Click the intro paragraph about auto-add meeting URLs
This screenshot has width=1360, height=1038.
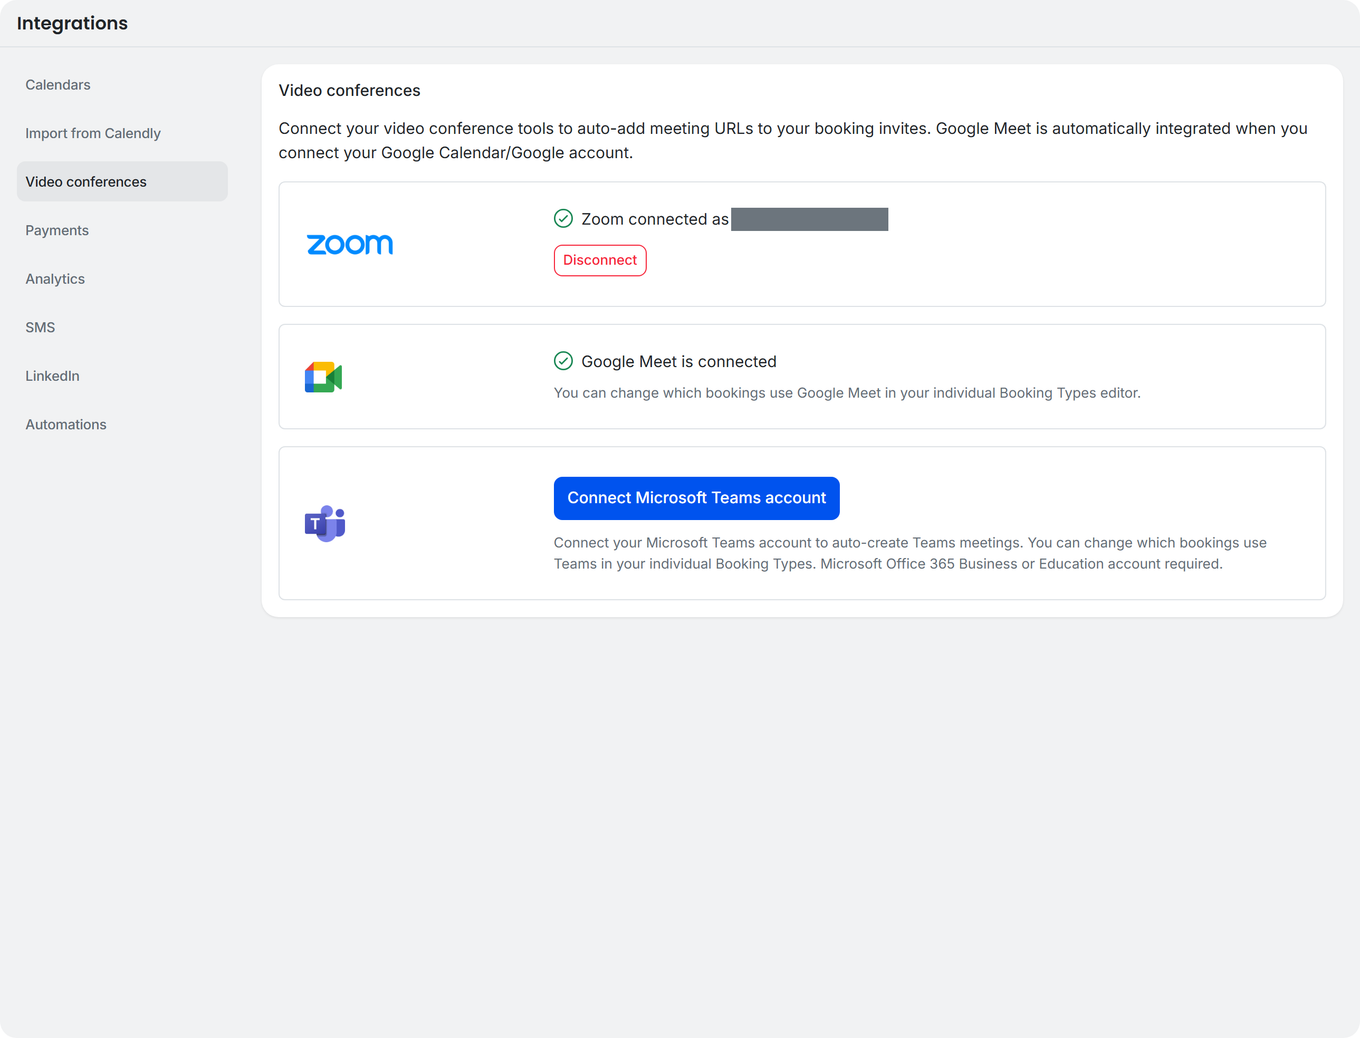(793, 140)
